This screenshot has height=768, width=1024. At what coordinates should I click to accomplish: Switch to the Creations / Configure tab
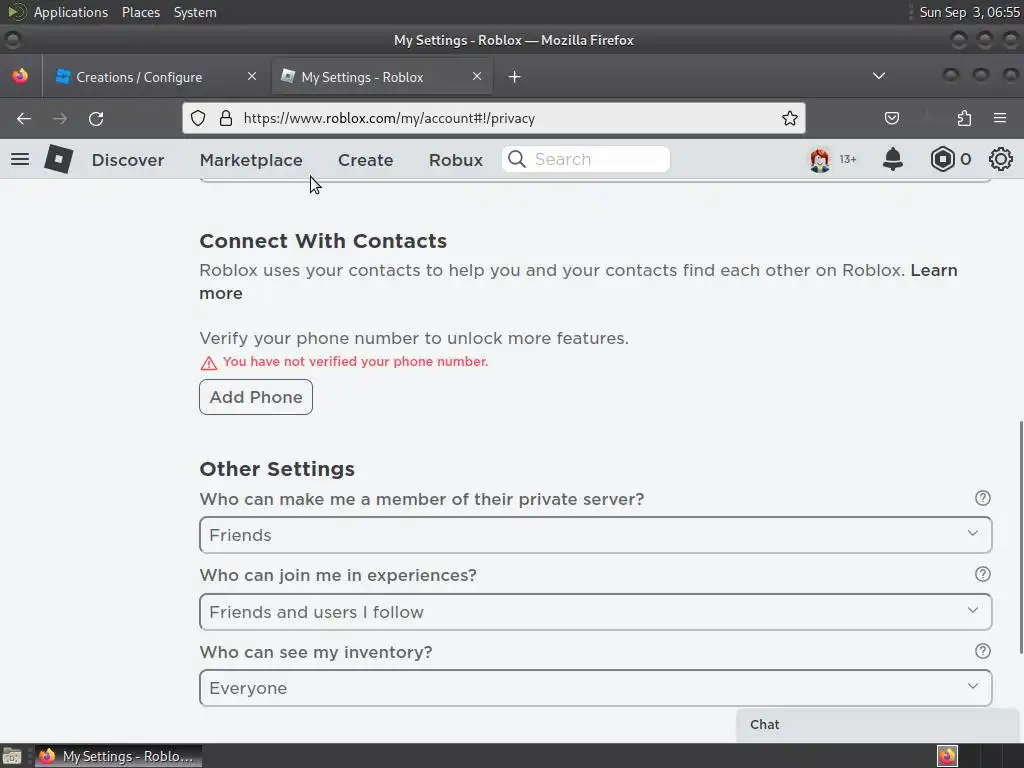click(157, 77)
